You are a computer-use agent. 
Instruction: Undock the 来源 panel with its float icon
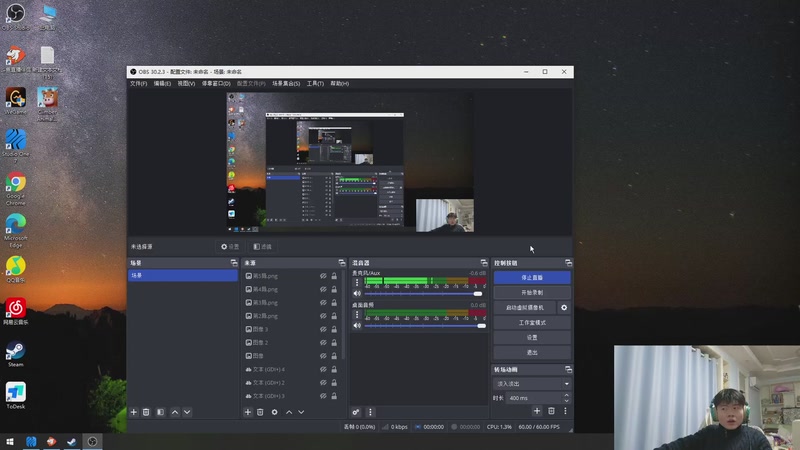342,263
